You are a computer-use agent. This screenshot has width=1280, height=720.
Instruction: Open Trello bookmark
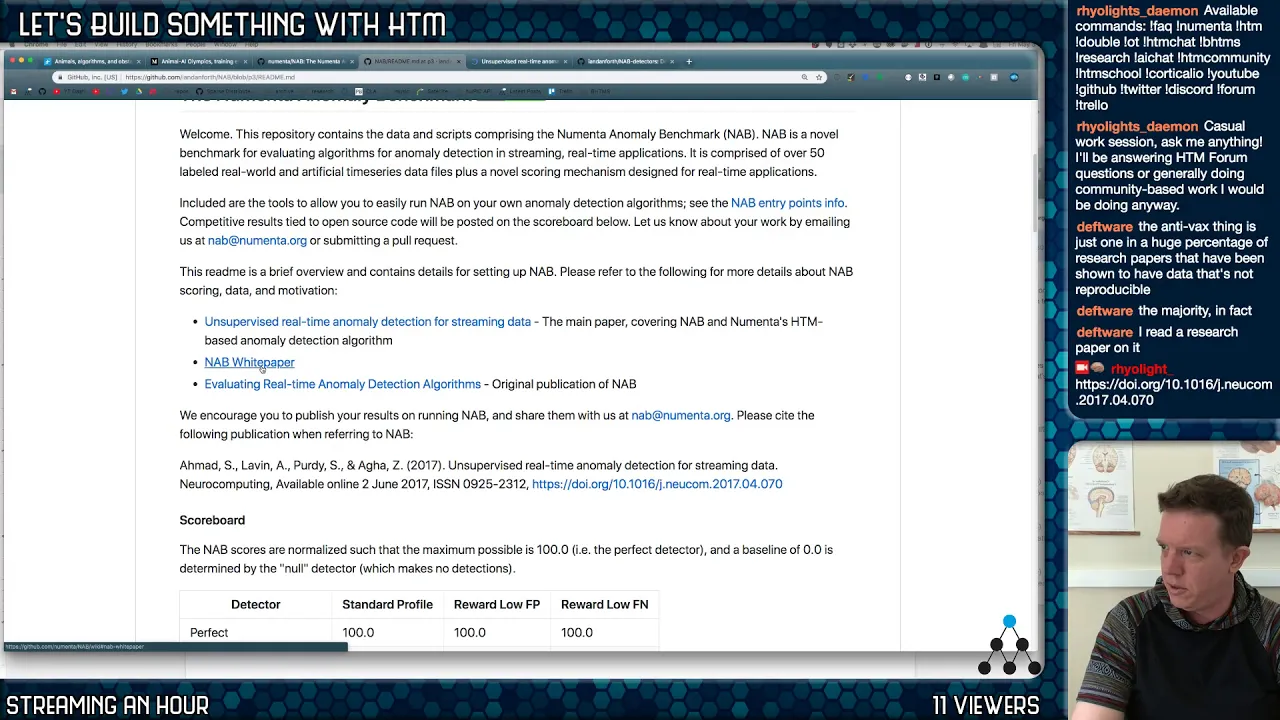point(562,91)
